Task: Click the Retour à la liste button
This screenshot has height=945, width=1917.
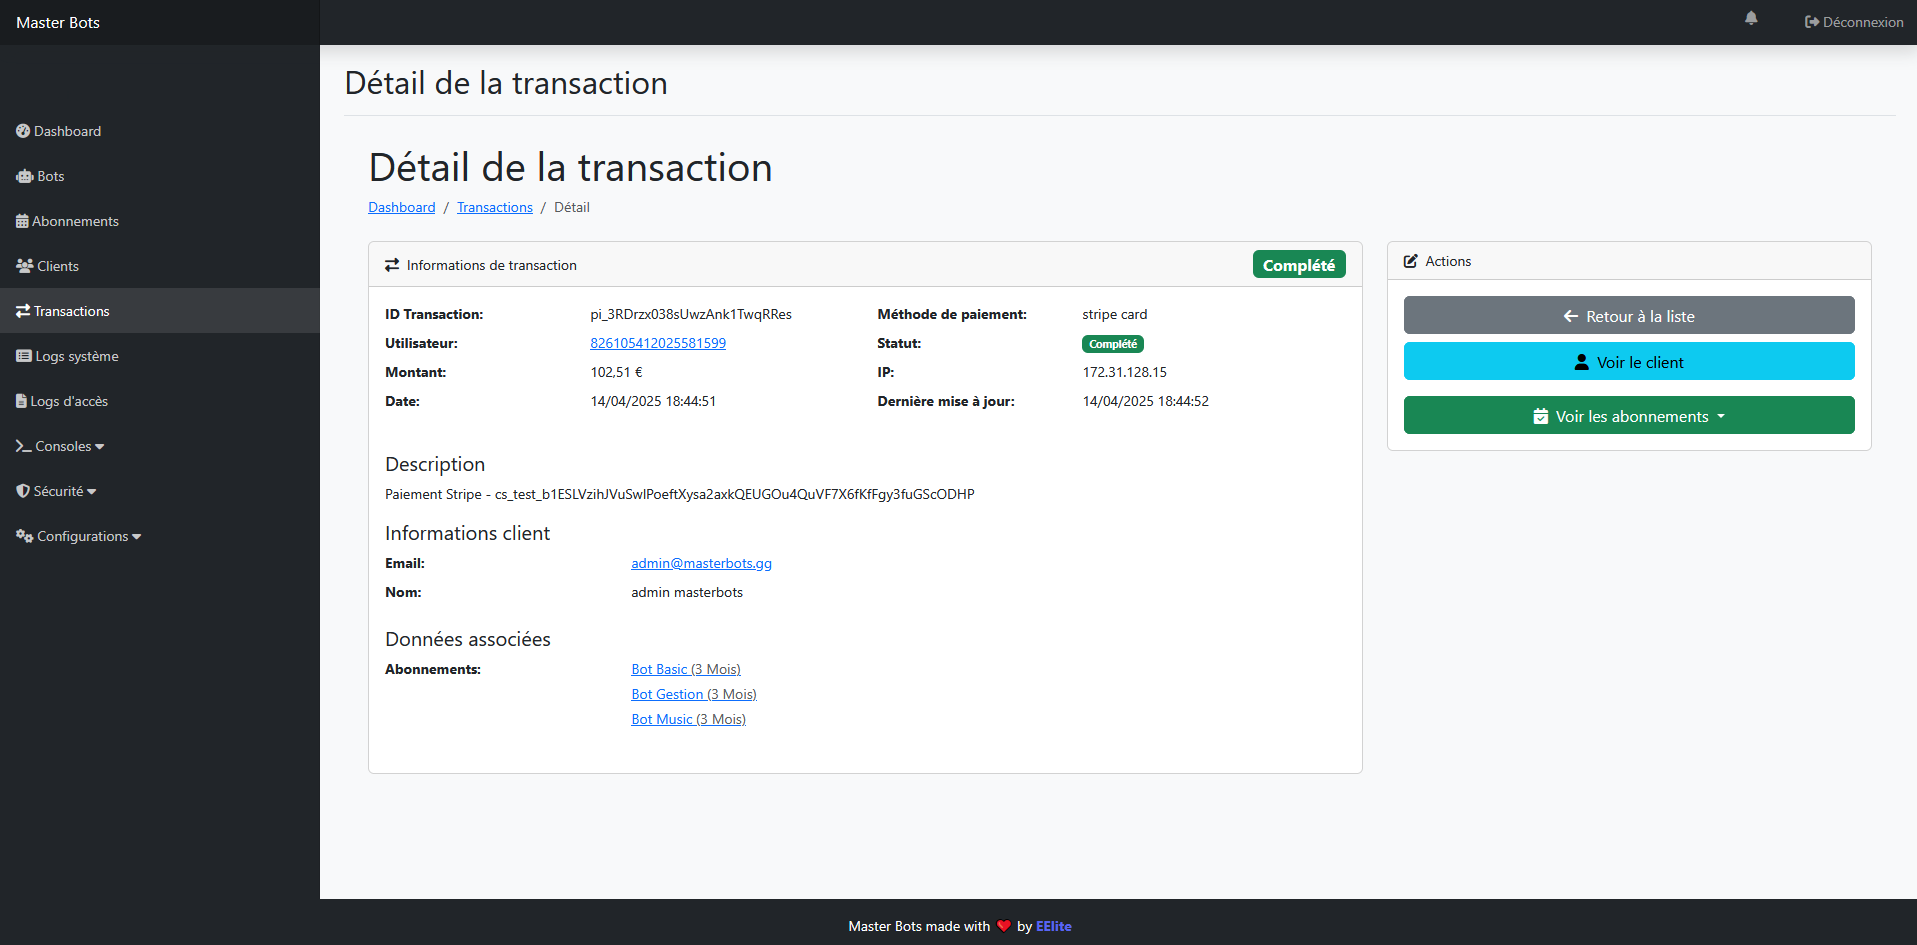Action: tap(1628, 315)
